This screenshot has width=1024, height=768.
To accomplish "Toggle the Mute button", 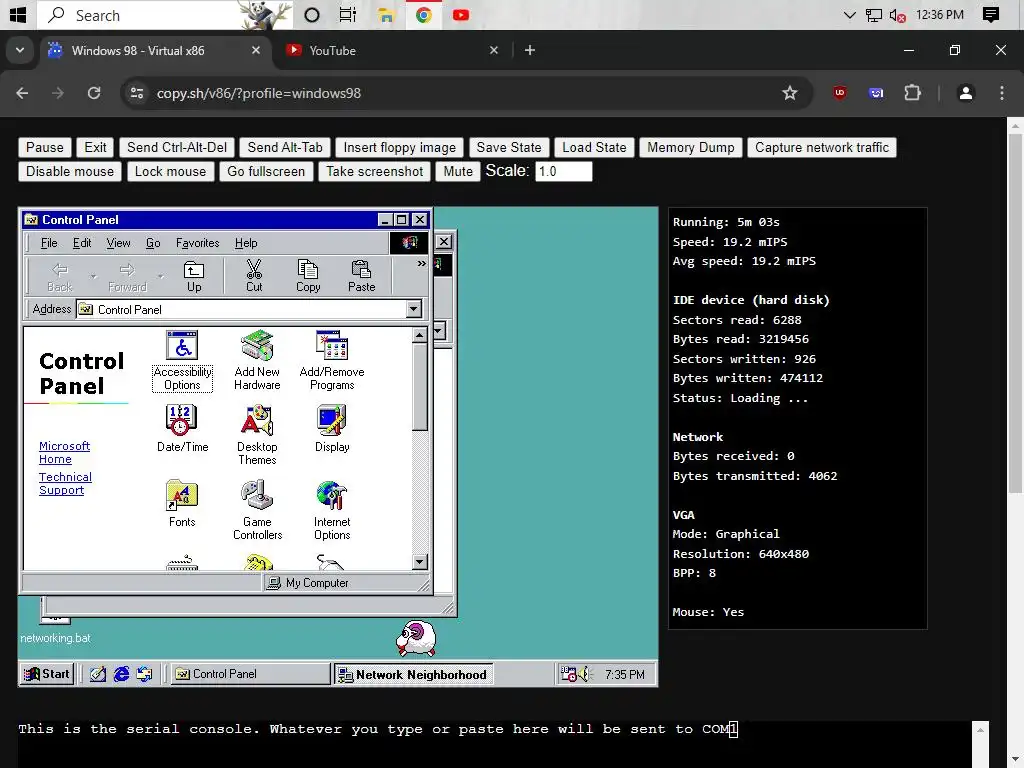I will coord(458,172).
